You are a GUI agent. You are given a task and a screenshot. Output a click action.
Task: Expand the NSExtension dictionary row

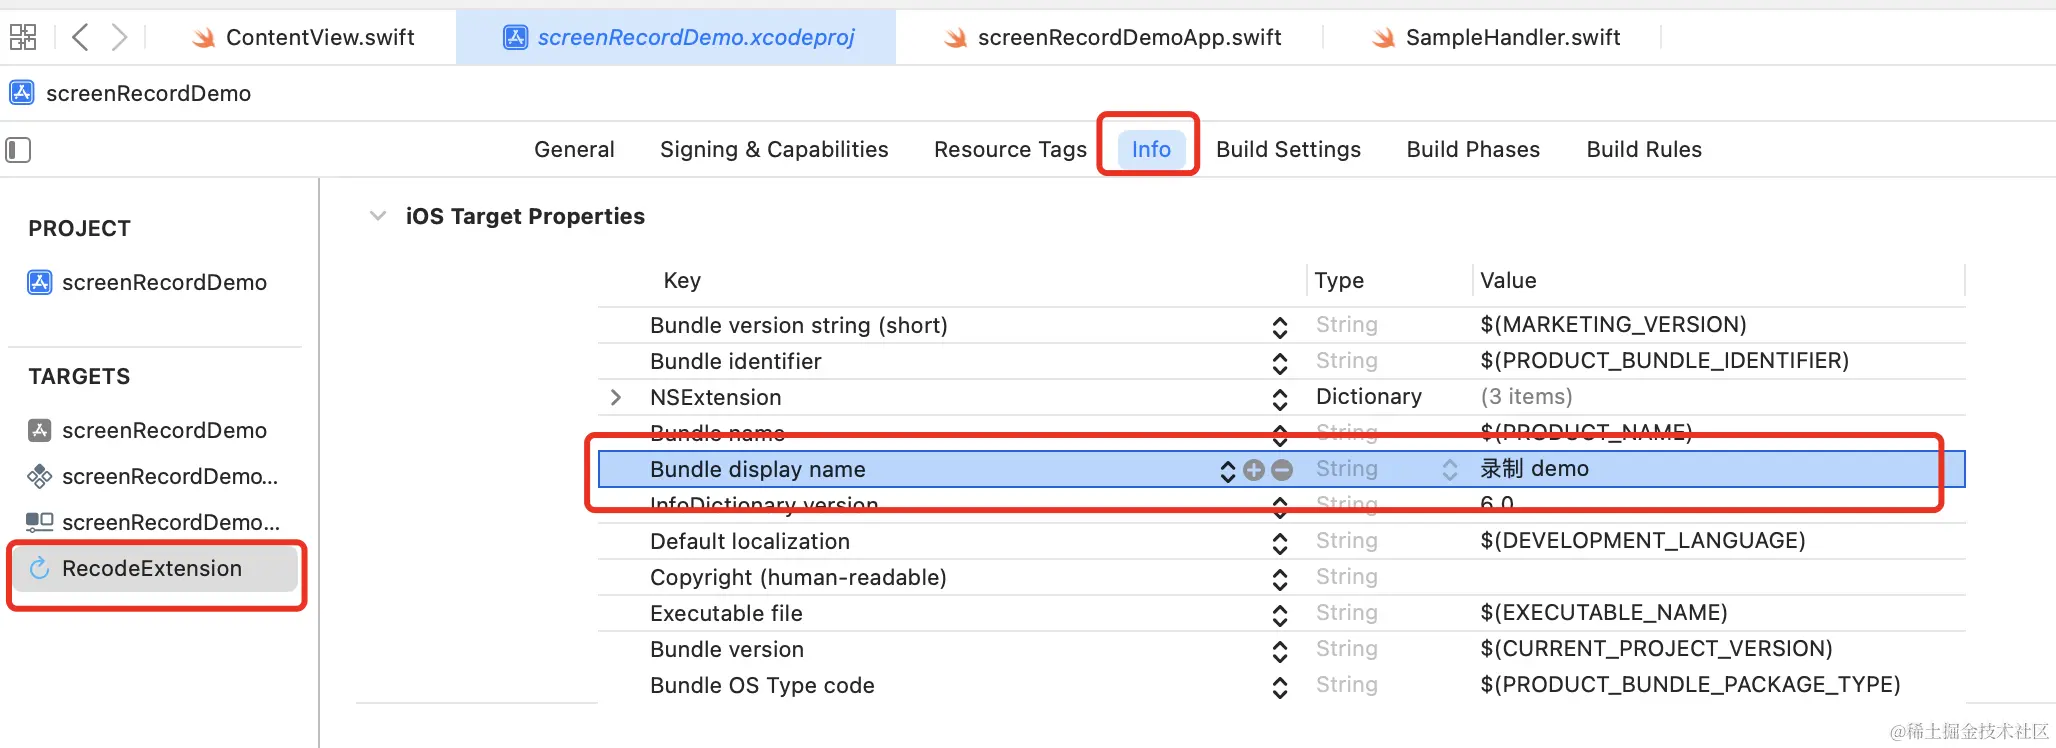pyautogui.click(x=616, y=398)
